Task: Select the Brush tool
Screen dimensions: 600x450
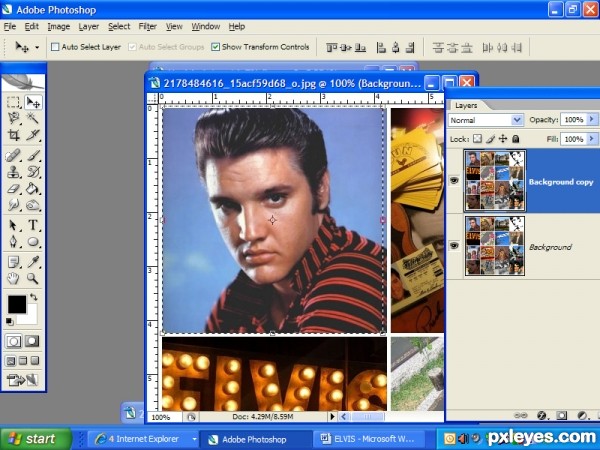Action: click(33, 155)
